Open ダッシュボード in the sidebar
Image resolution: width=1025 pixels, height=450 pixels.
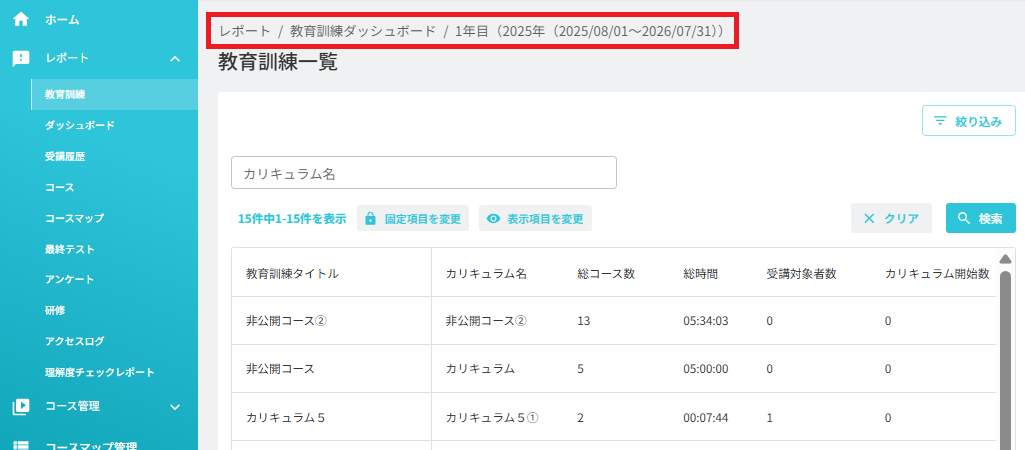coord(80,125)
